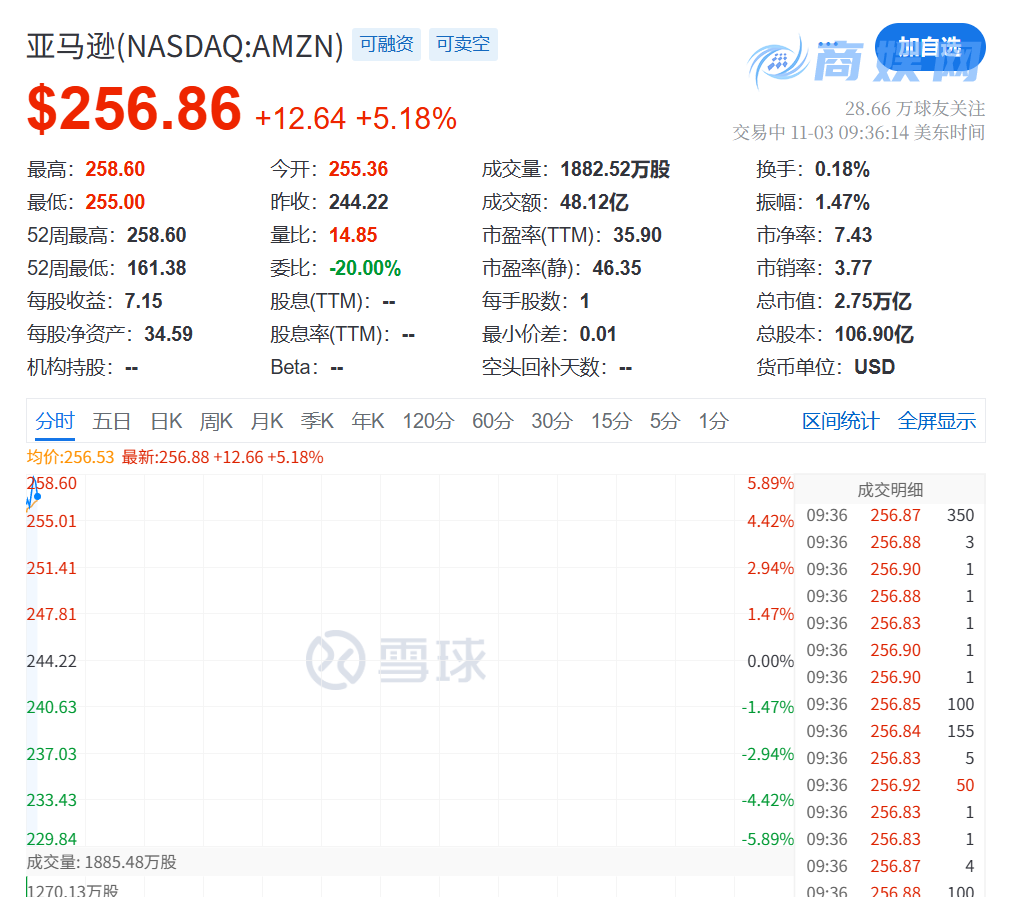Viewport: 1020px width, 897px height.
Task: Open the 60分 60-minute chart
Action: (x=491, y=421)
